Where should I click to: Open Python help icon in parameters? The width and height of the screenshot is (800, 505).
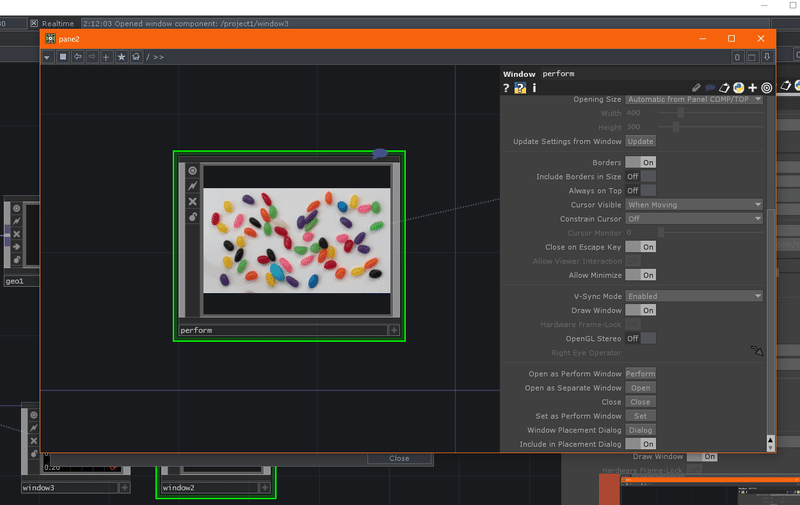pos(520,88)
